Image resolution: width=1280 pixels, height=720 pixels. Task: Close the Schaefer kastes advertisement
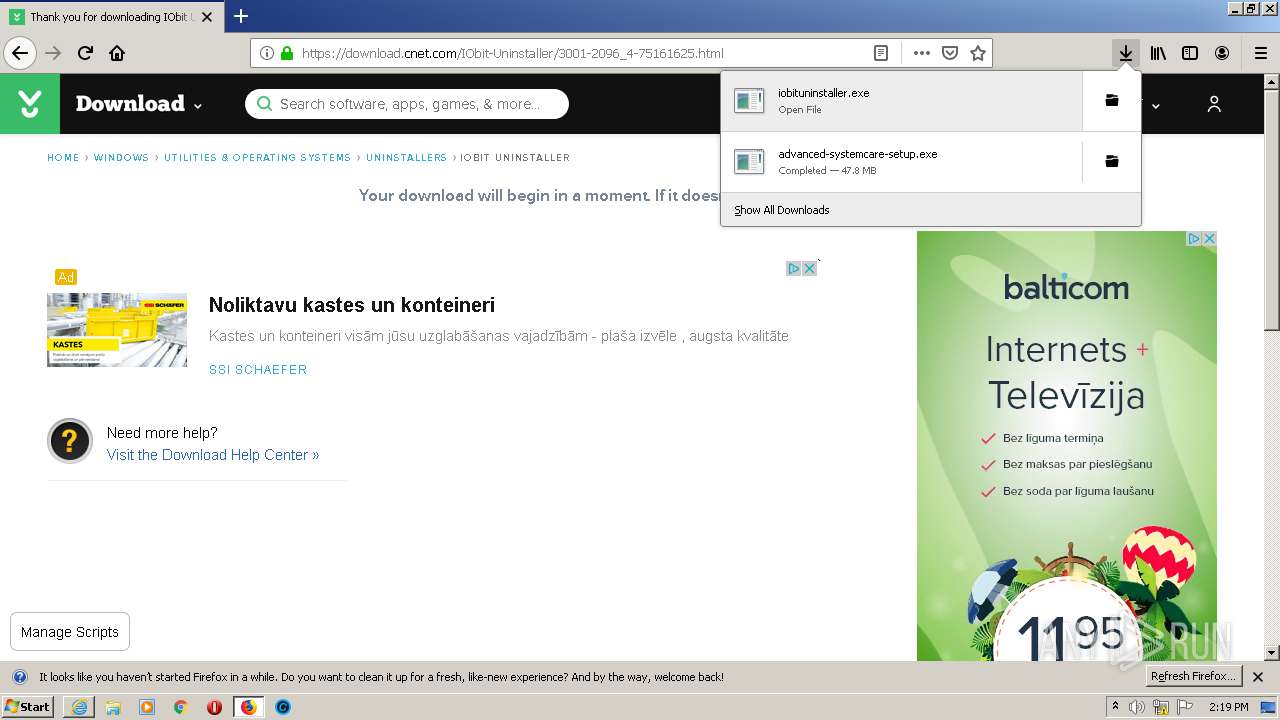pyautogui.click(x=810, y=268)
